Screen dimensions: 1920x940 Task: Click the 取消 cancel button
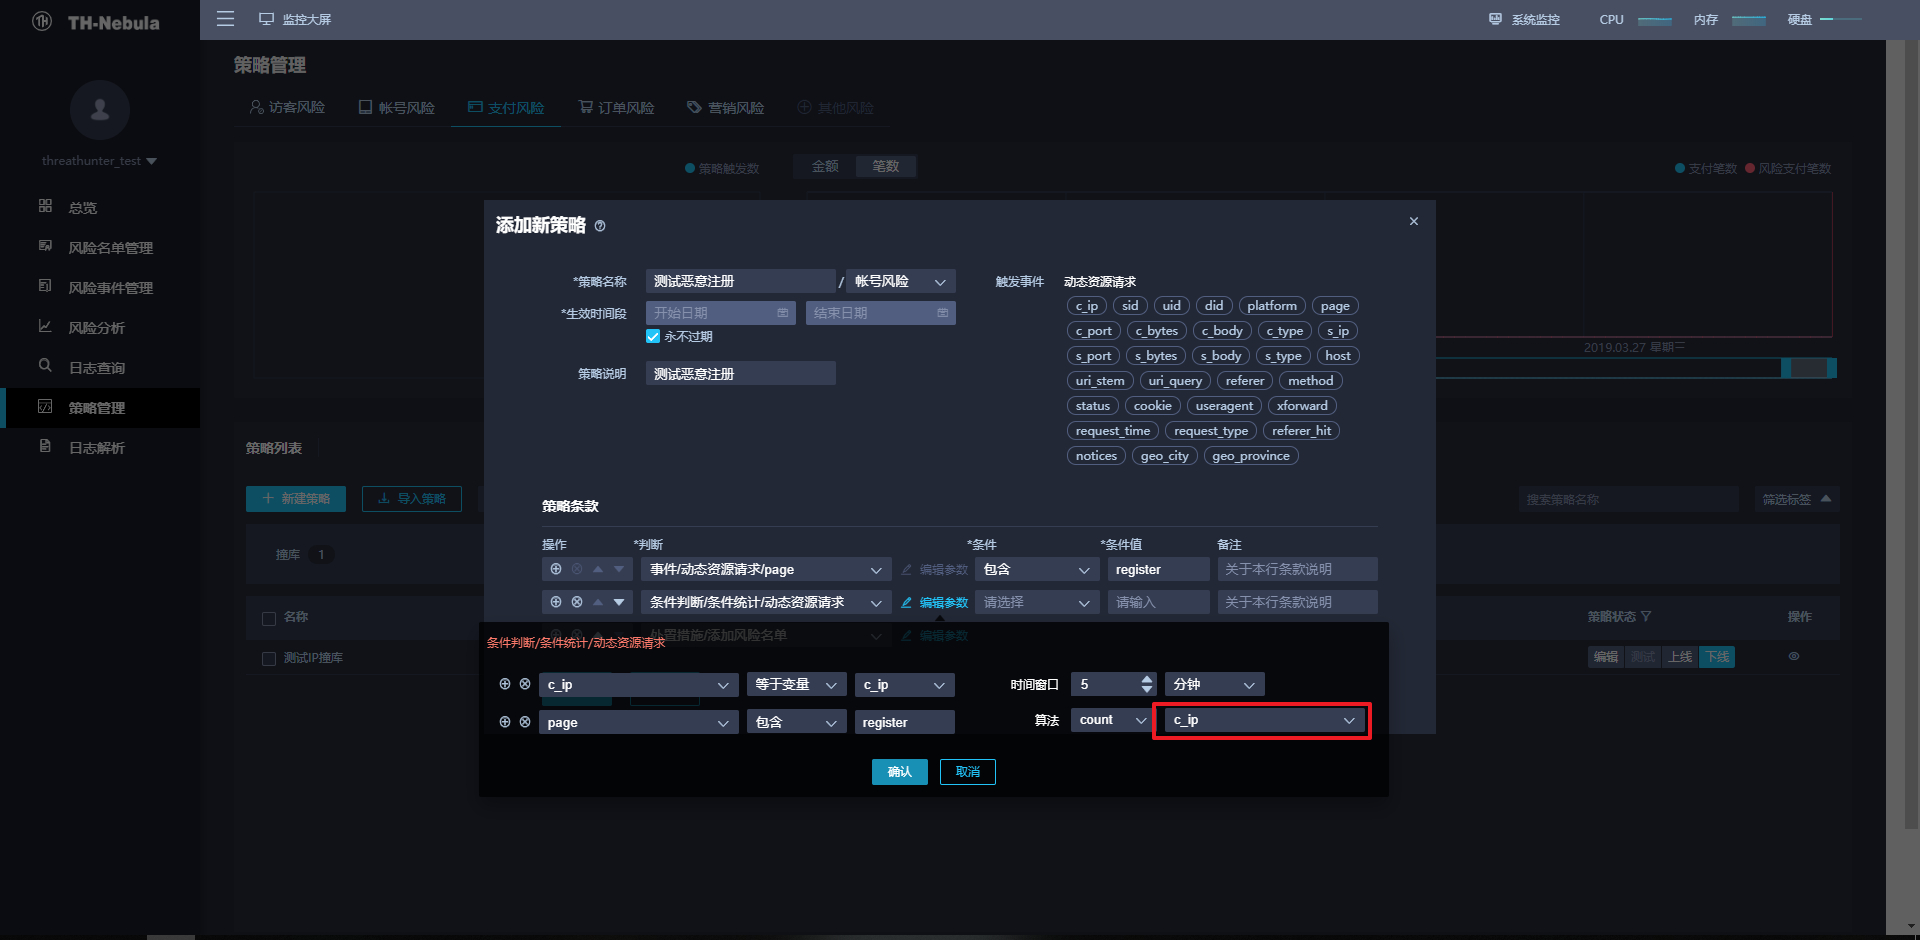click(x=968, y=772)
